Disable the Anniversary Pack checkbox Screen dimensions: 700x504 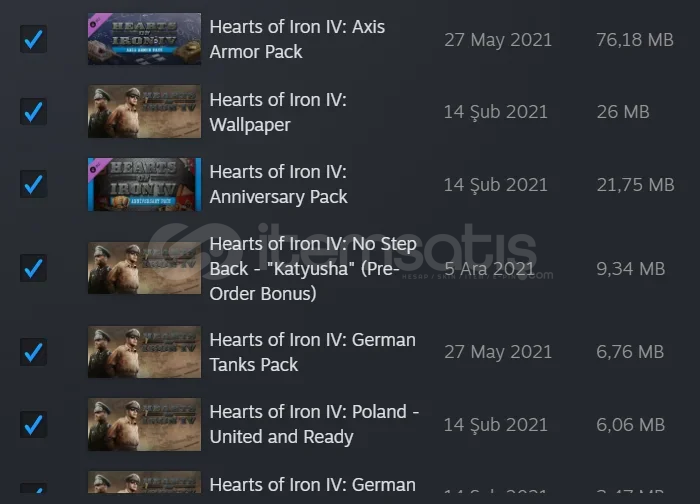point(33,184)
